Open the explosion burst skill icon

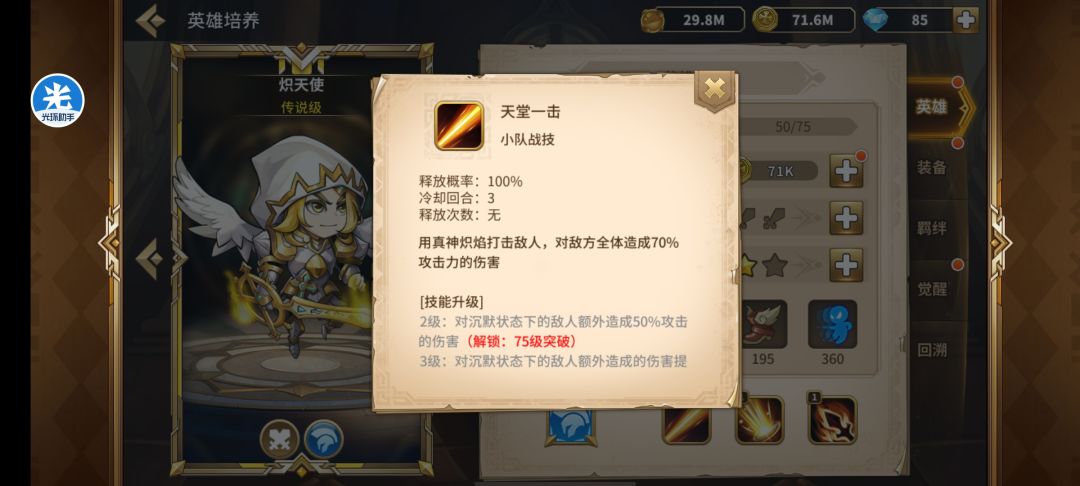point(759,419)
